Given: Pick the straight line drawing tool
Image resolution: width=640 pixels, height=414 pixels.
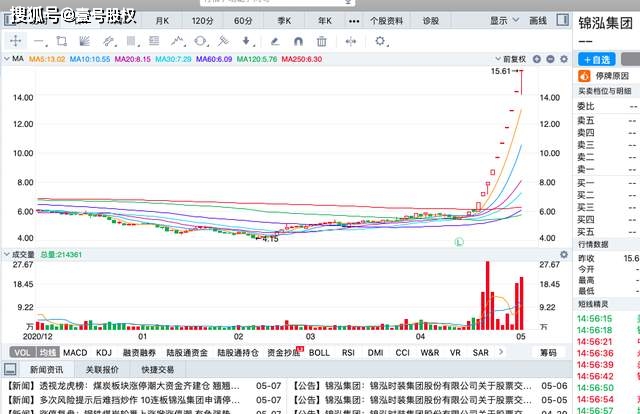Looking at the screenshot, I should coord(39,41).
